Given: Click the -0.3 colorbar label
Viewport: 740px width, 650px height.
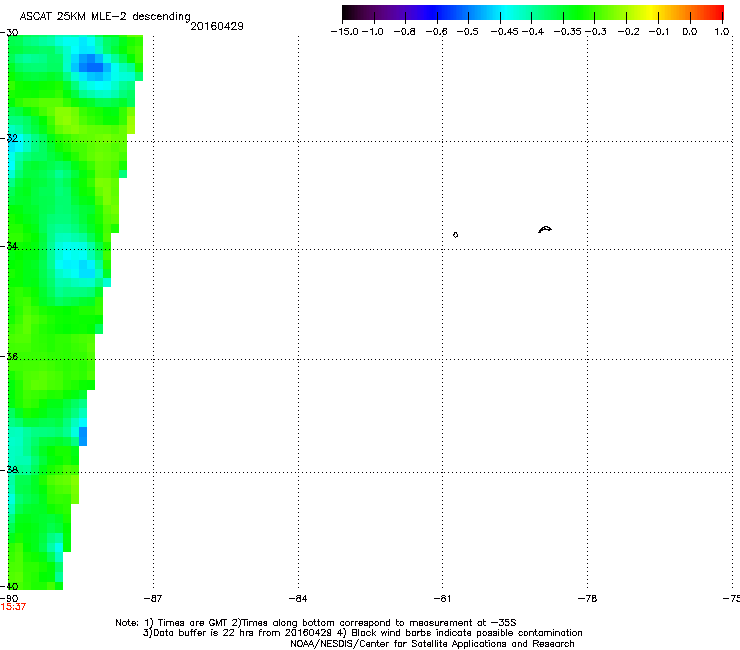Looking at the screenshot, I should coord(596,32).
